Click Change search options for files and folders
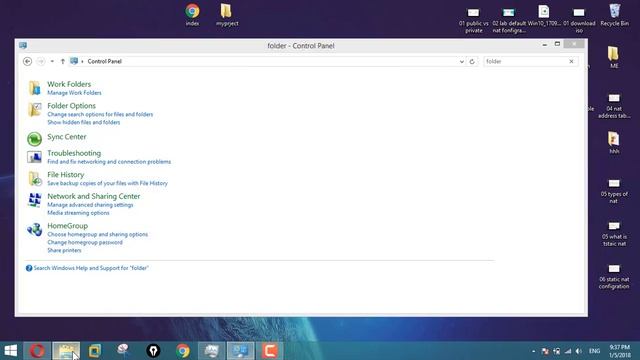Viewport: 640px width, 360px height. click(x=100, y=114)
